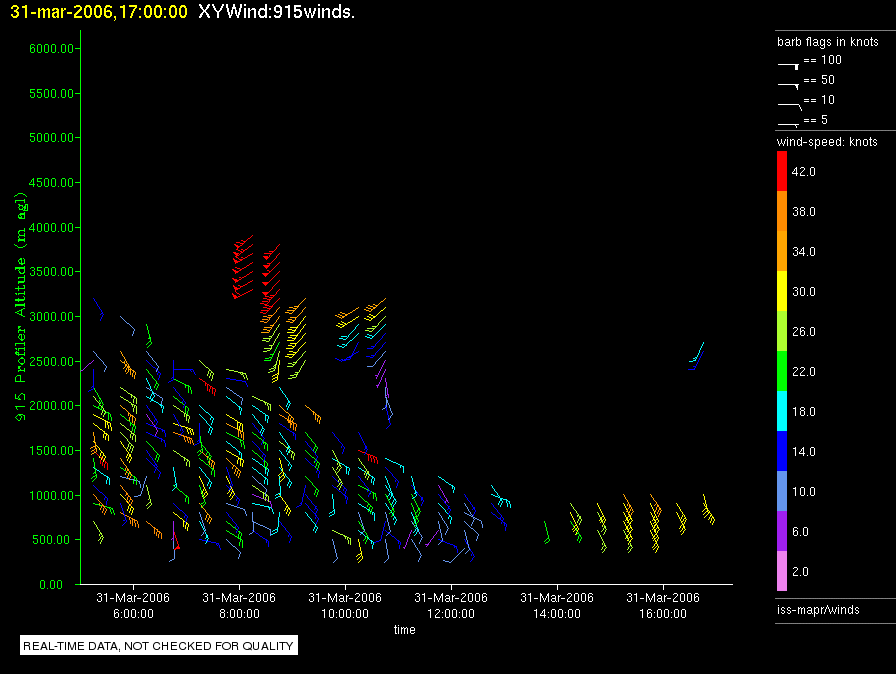The image size is (896, 674).
Task: Click the 5000.00 altitude tick label
Action: [x=51, y=138]
